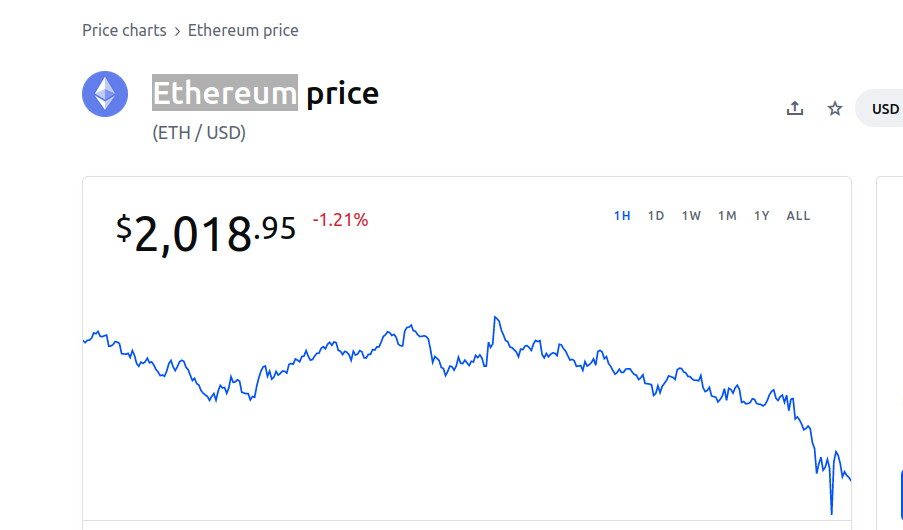Go to Price charts breadcrumb link
The height and width of the screenshot is (530, 903).
click(x=124, y=30)
